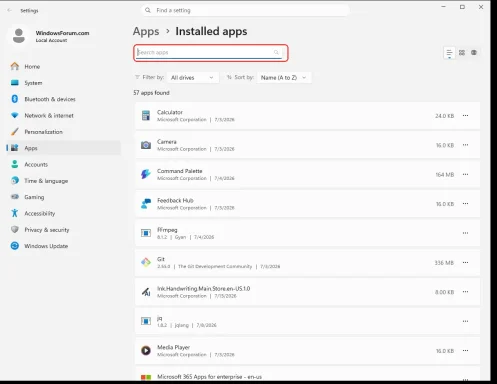Screen dimensions: 497x384
Task: Click the Command Palette app icon
Action: 146,174
